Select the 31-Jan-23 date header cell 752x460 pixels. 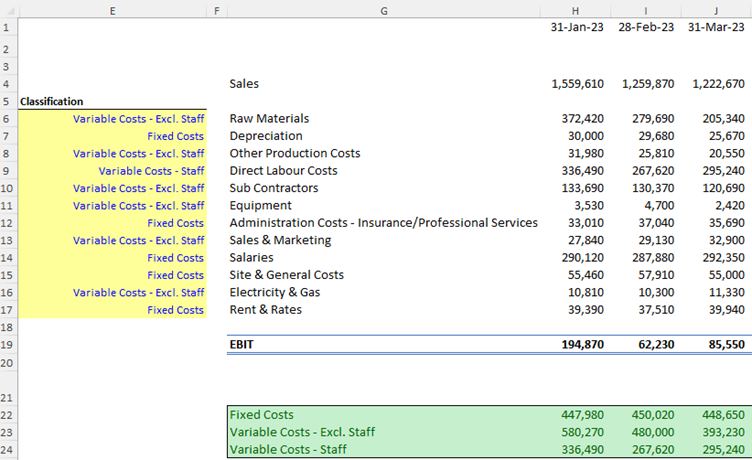click(577, 27)
